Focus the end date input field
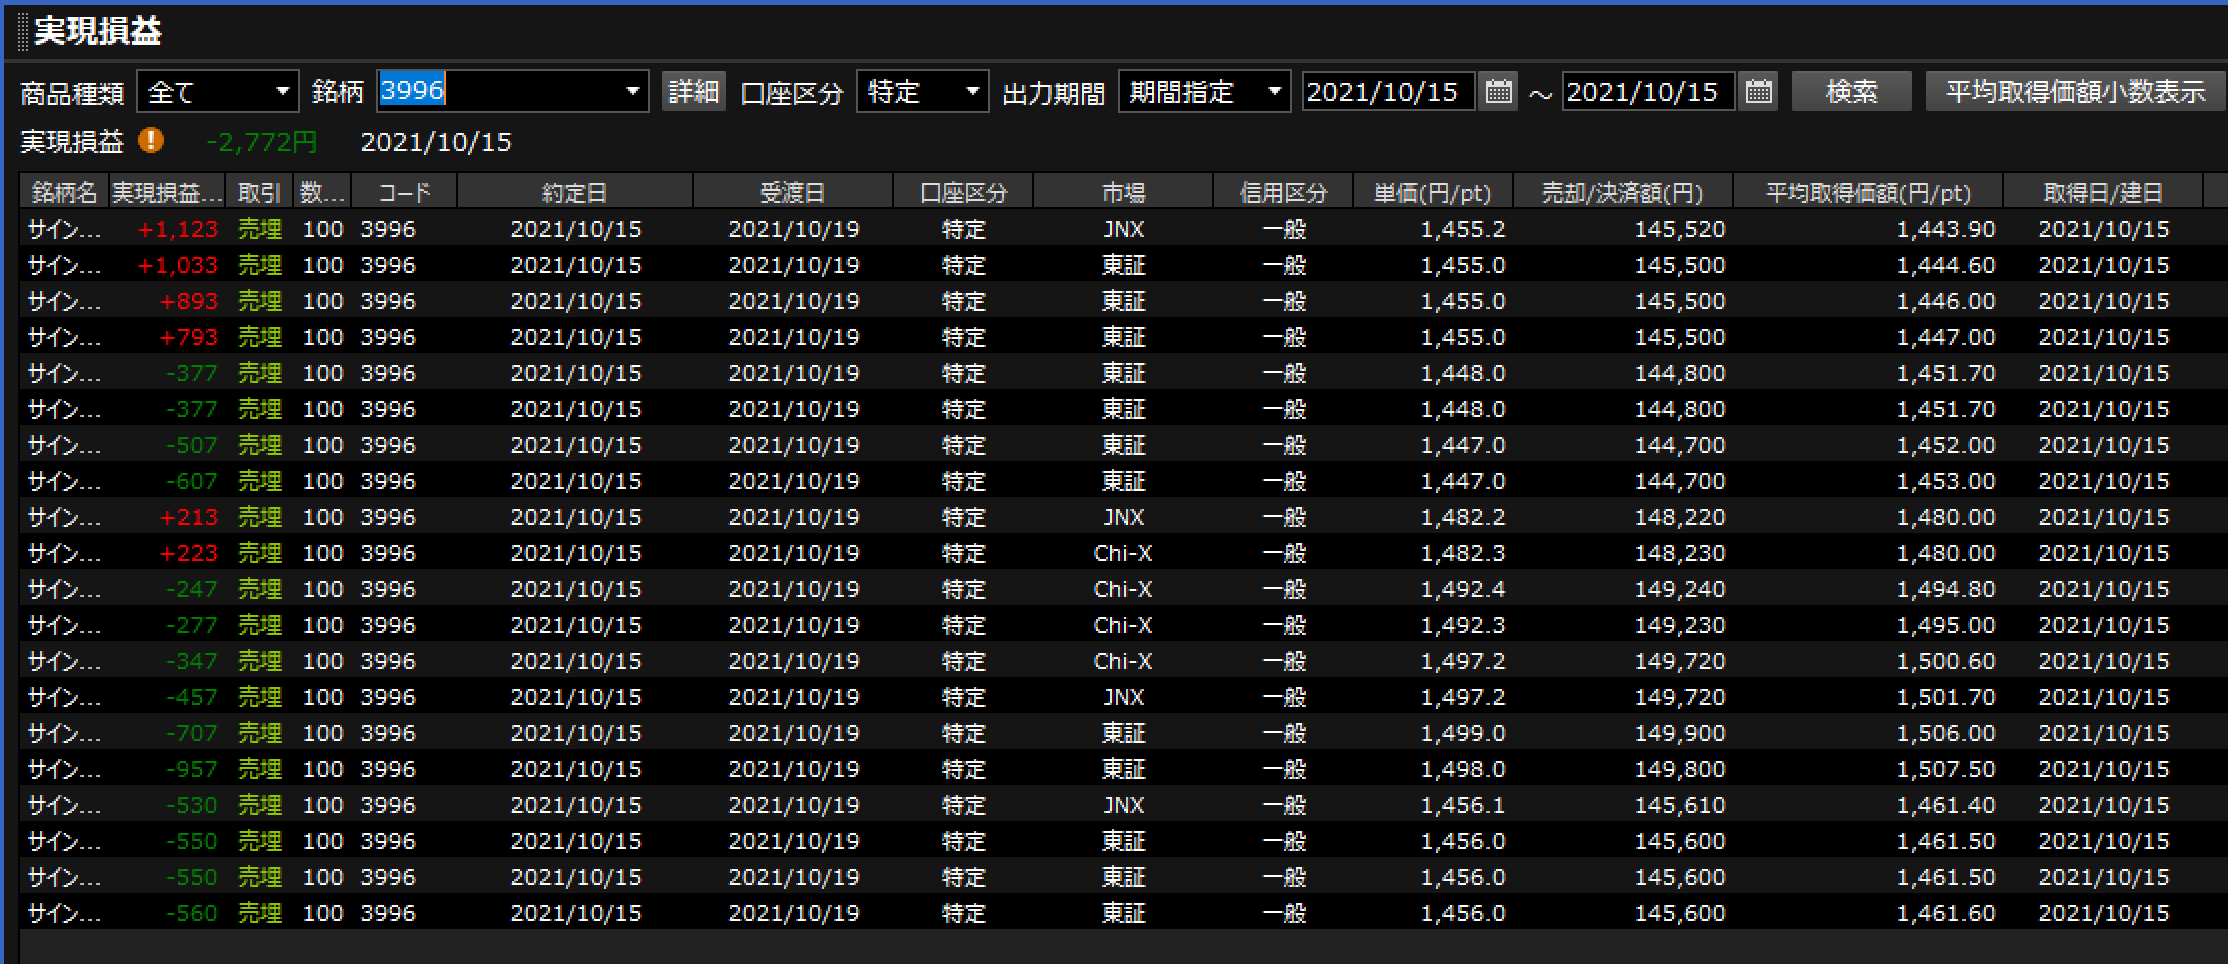Screen dimensions: 2228x964 1646,92
